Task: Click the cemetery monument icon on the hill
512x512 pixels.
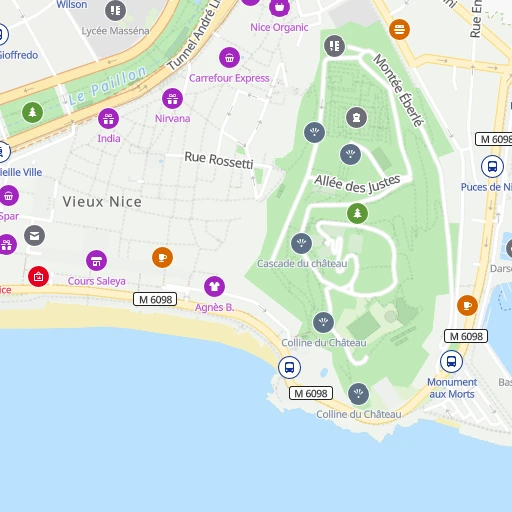Action: (x=357, y=117)
